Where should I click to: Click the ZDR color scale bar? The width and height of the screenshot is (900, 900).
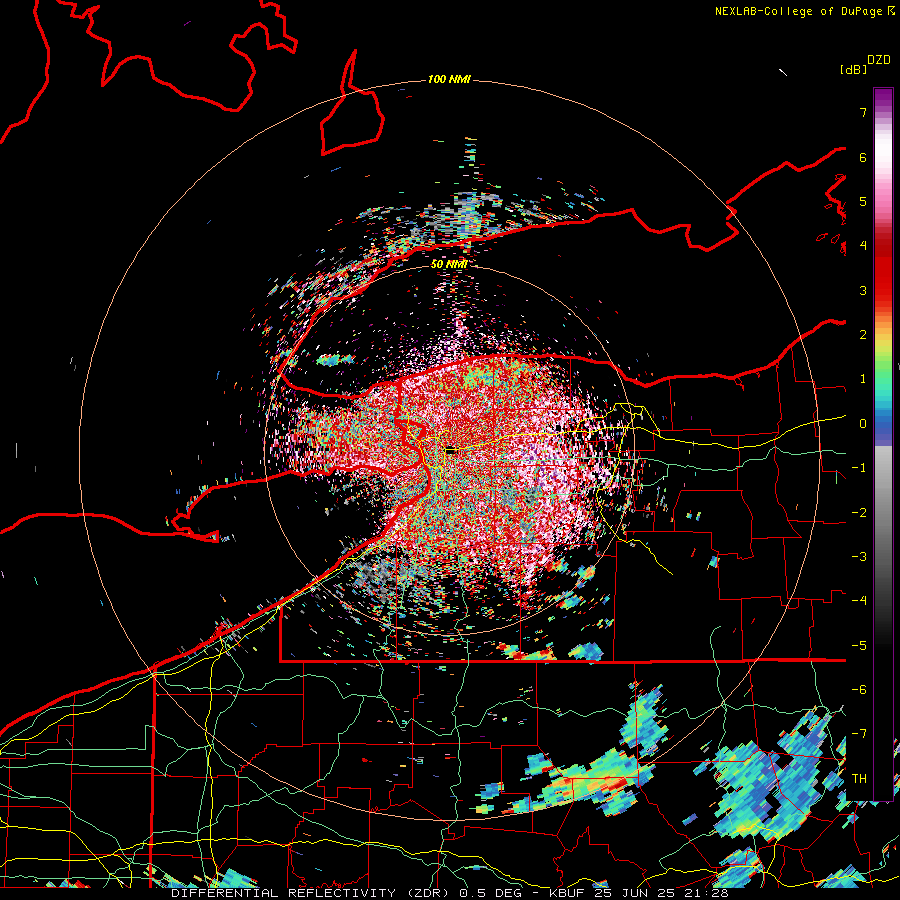coord(883,444)
